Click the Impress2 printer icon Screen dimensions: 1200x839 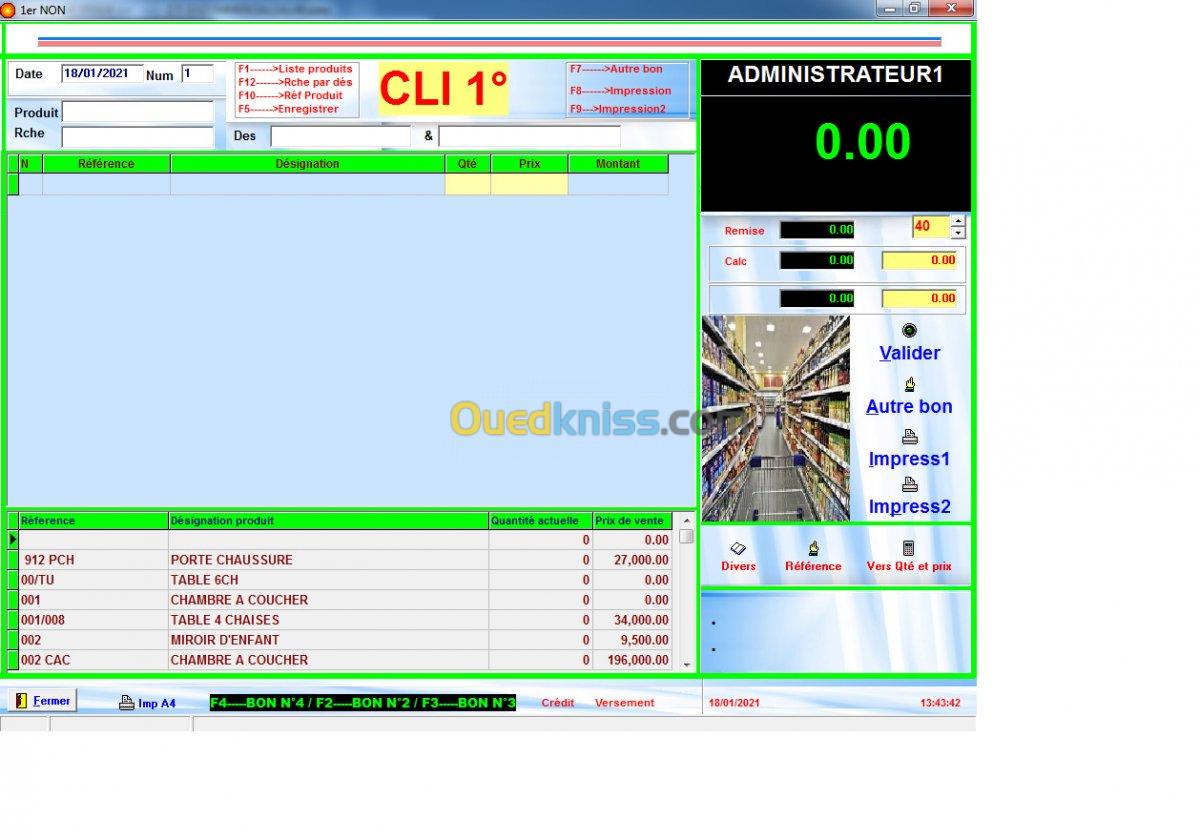point(909,485)
